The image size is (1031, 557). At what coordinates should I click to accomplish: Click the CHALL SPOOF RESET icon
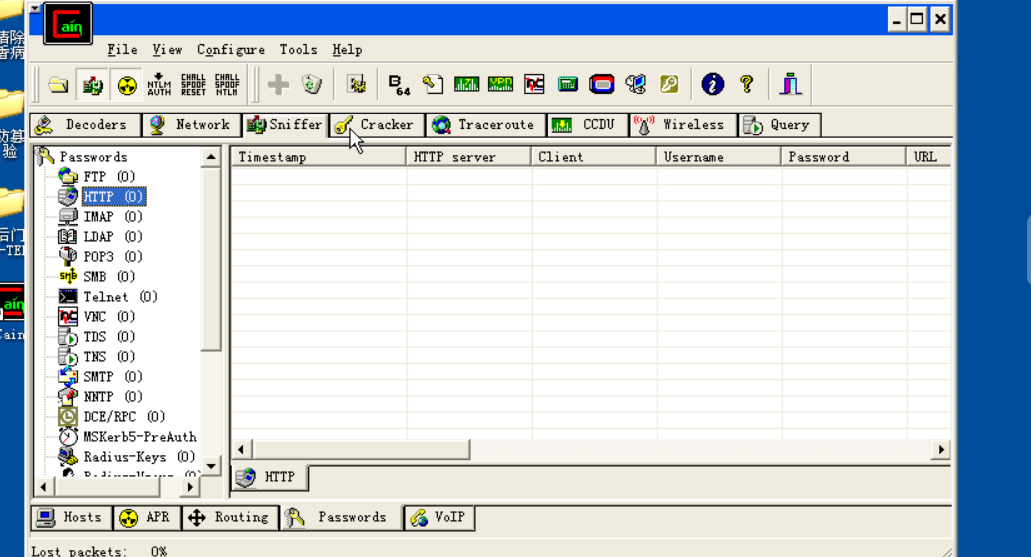193,84
